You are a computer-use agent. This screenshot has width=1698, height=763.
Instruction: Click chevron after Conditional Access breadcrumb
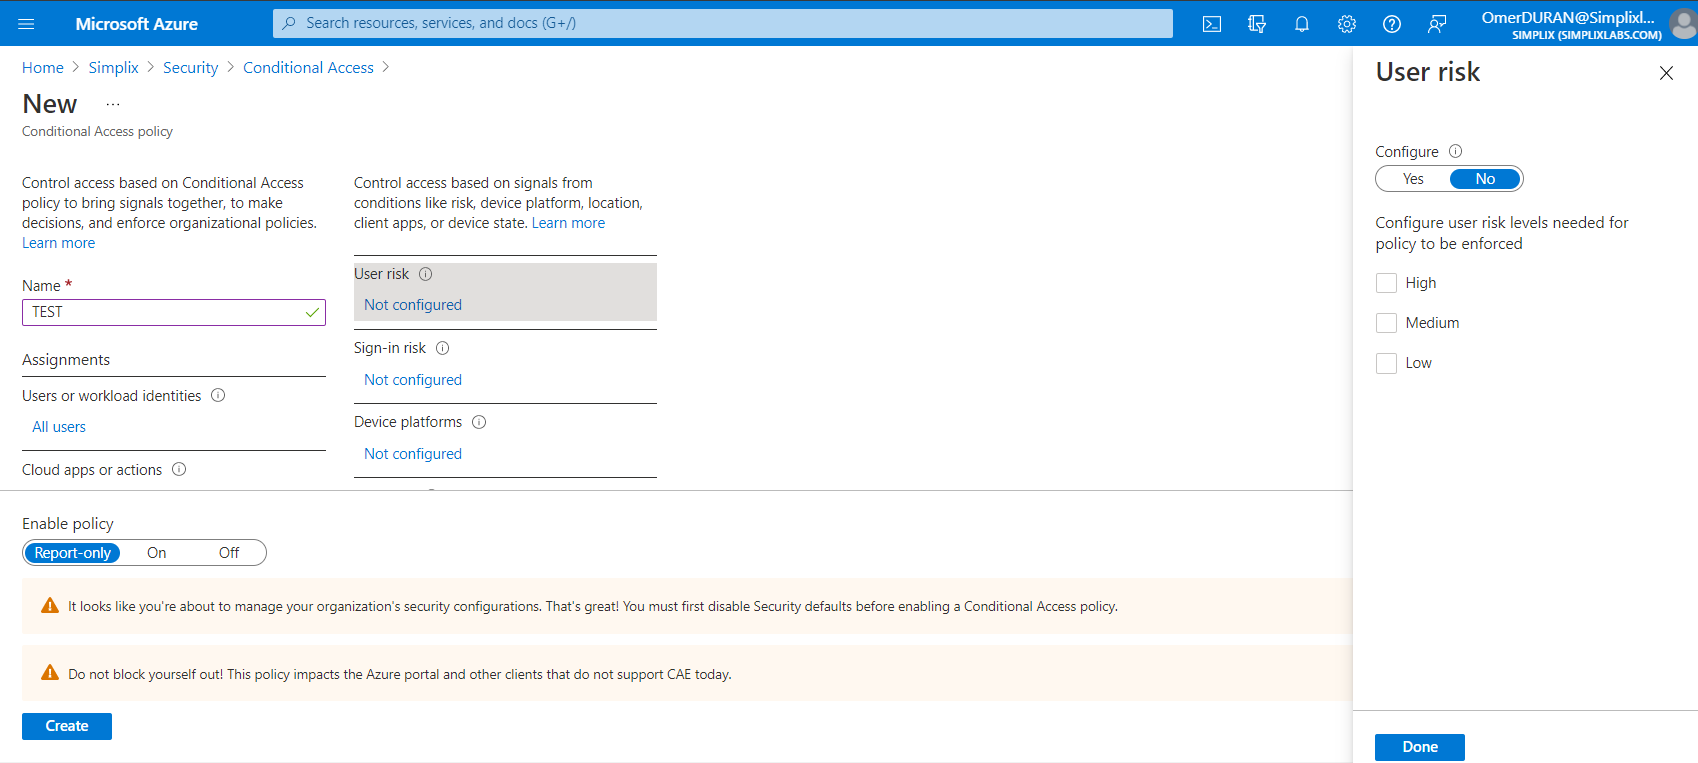tap(386, 67)
